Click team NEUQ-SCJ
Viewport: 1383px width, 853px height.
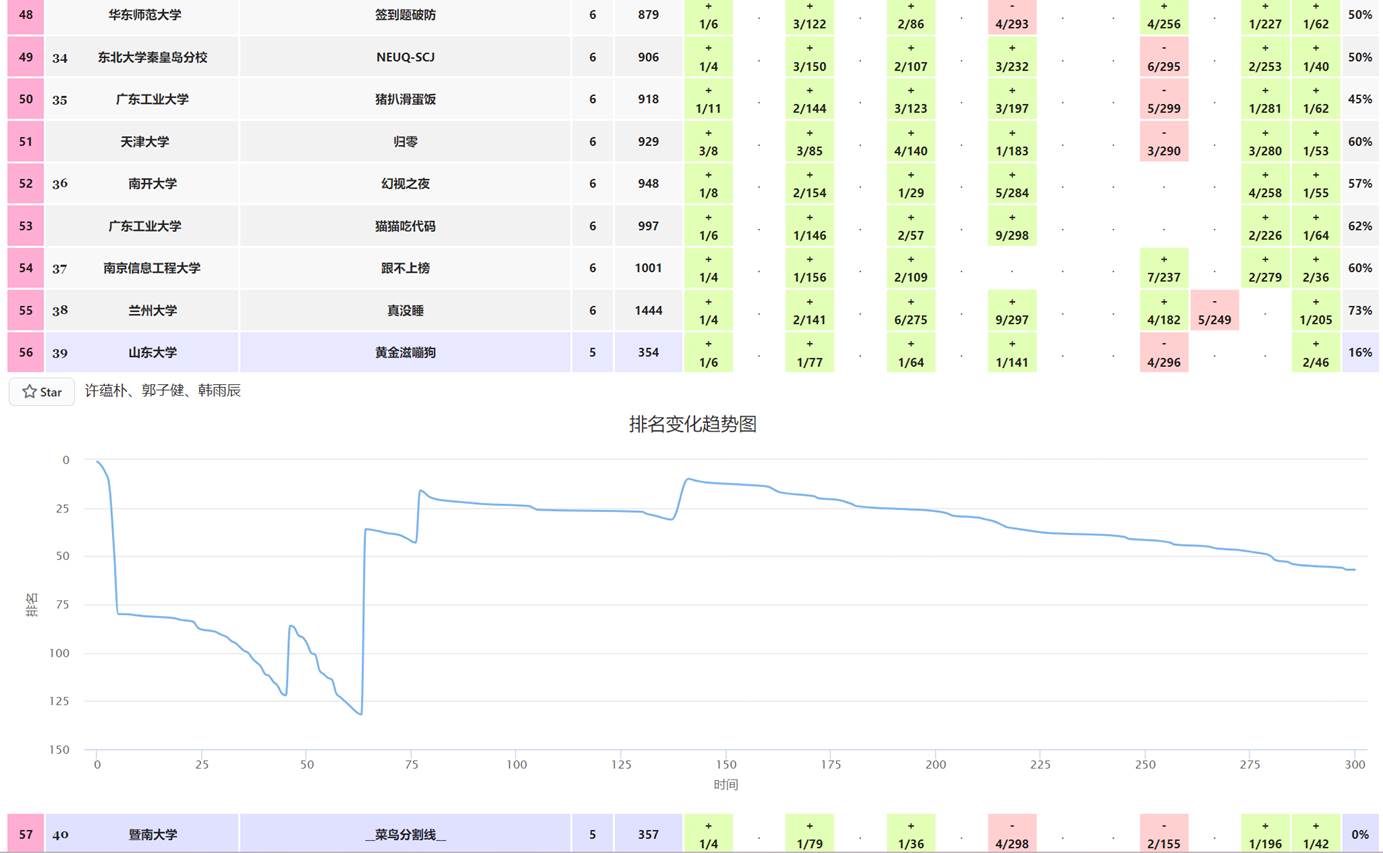[x=405, y=57]
